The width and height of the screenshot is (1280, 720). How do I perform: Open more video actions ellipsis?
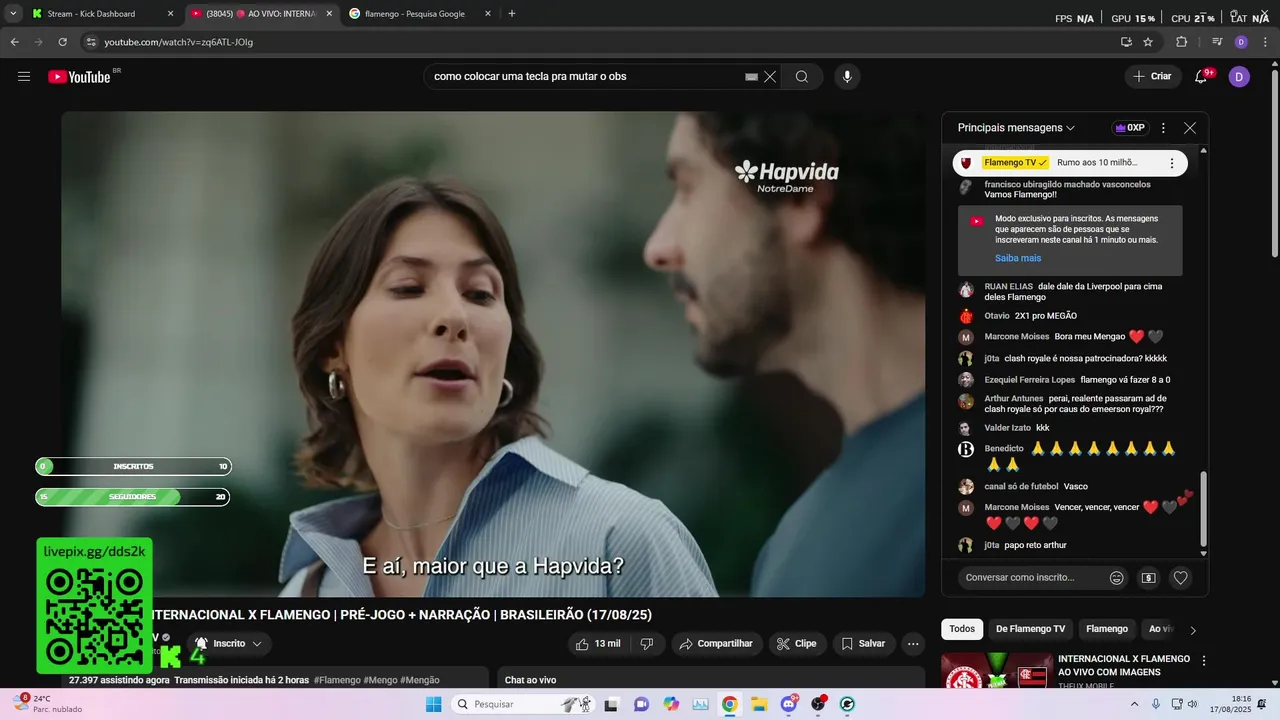pos(913,644)
